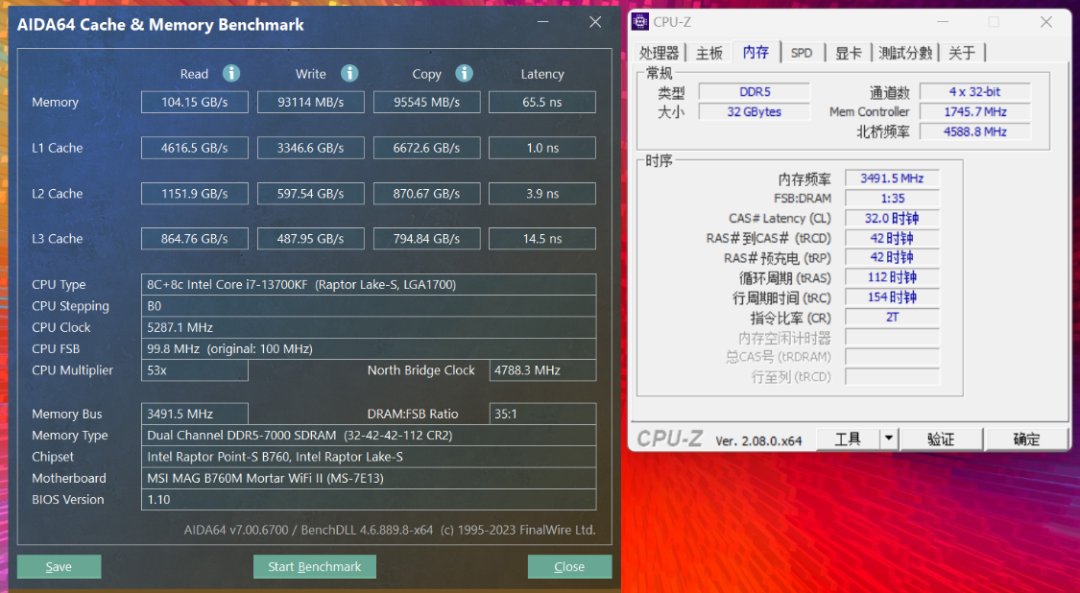
Task: Click the 确定 button in CPU-Z
Action: coord(1026,439)
